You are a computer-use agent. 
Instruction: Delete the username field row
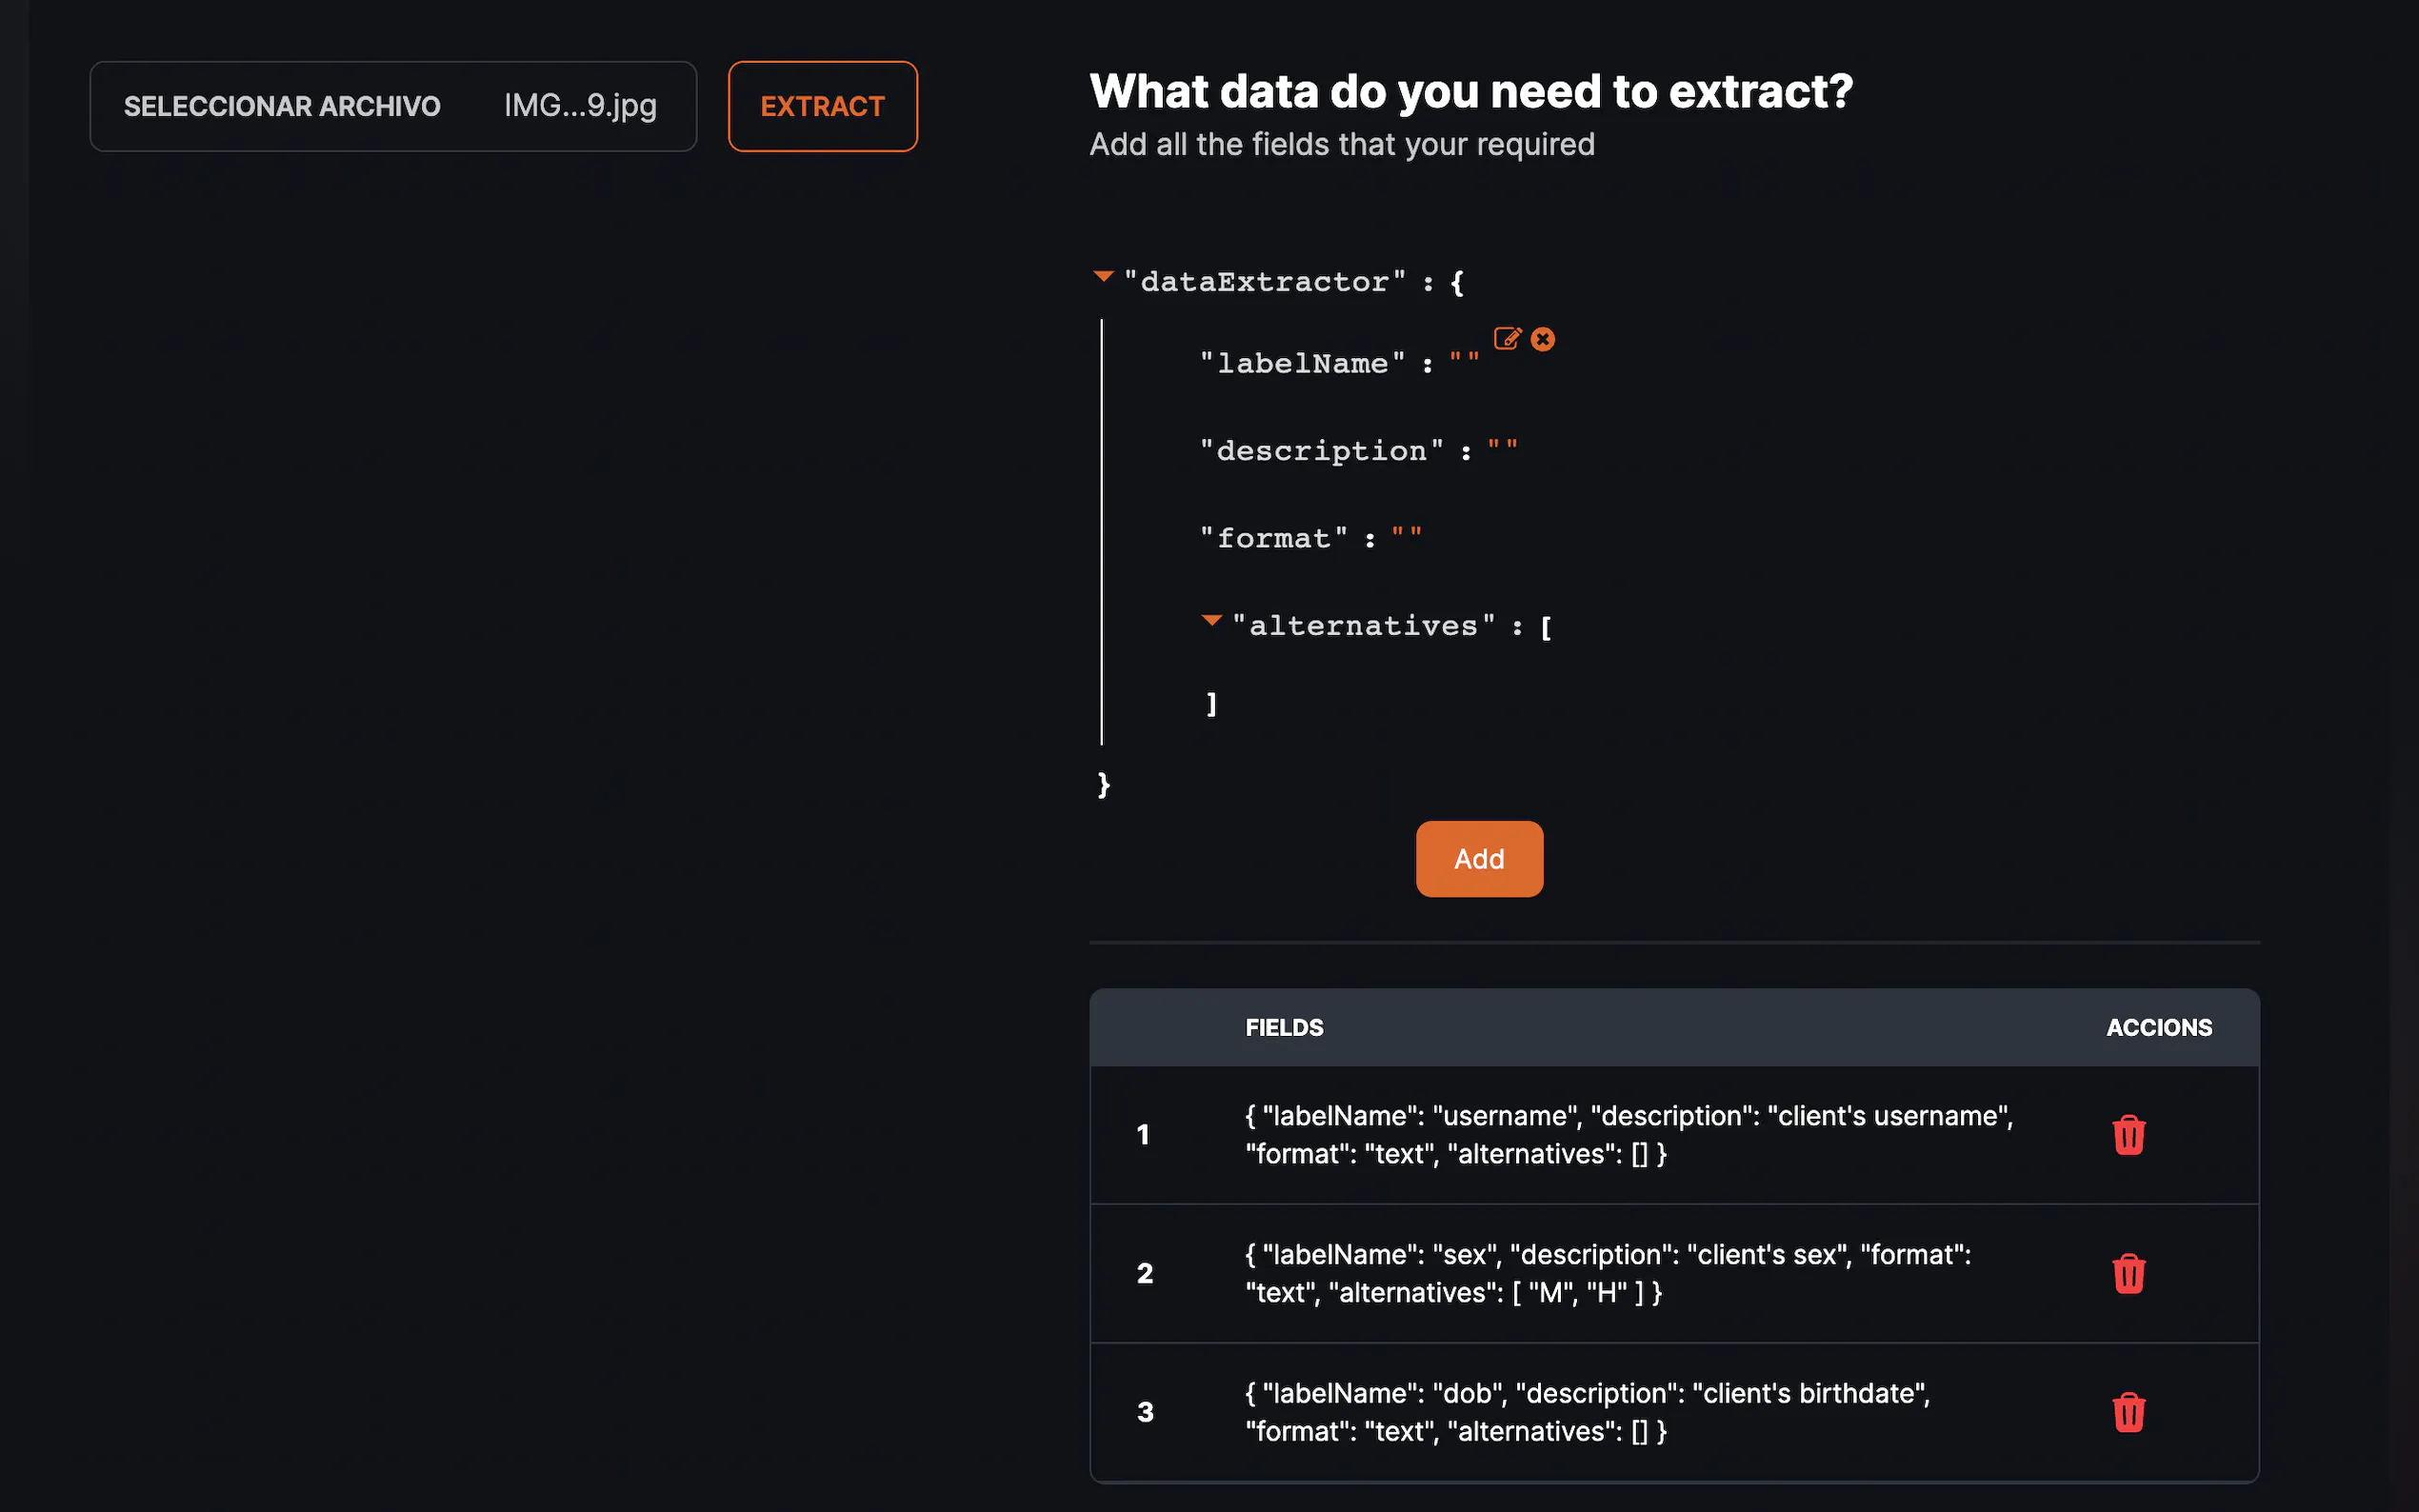[x=2128, y=1135]
